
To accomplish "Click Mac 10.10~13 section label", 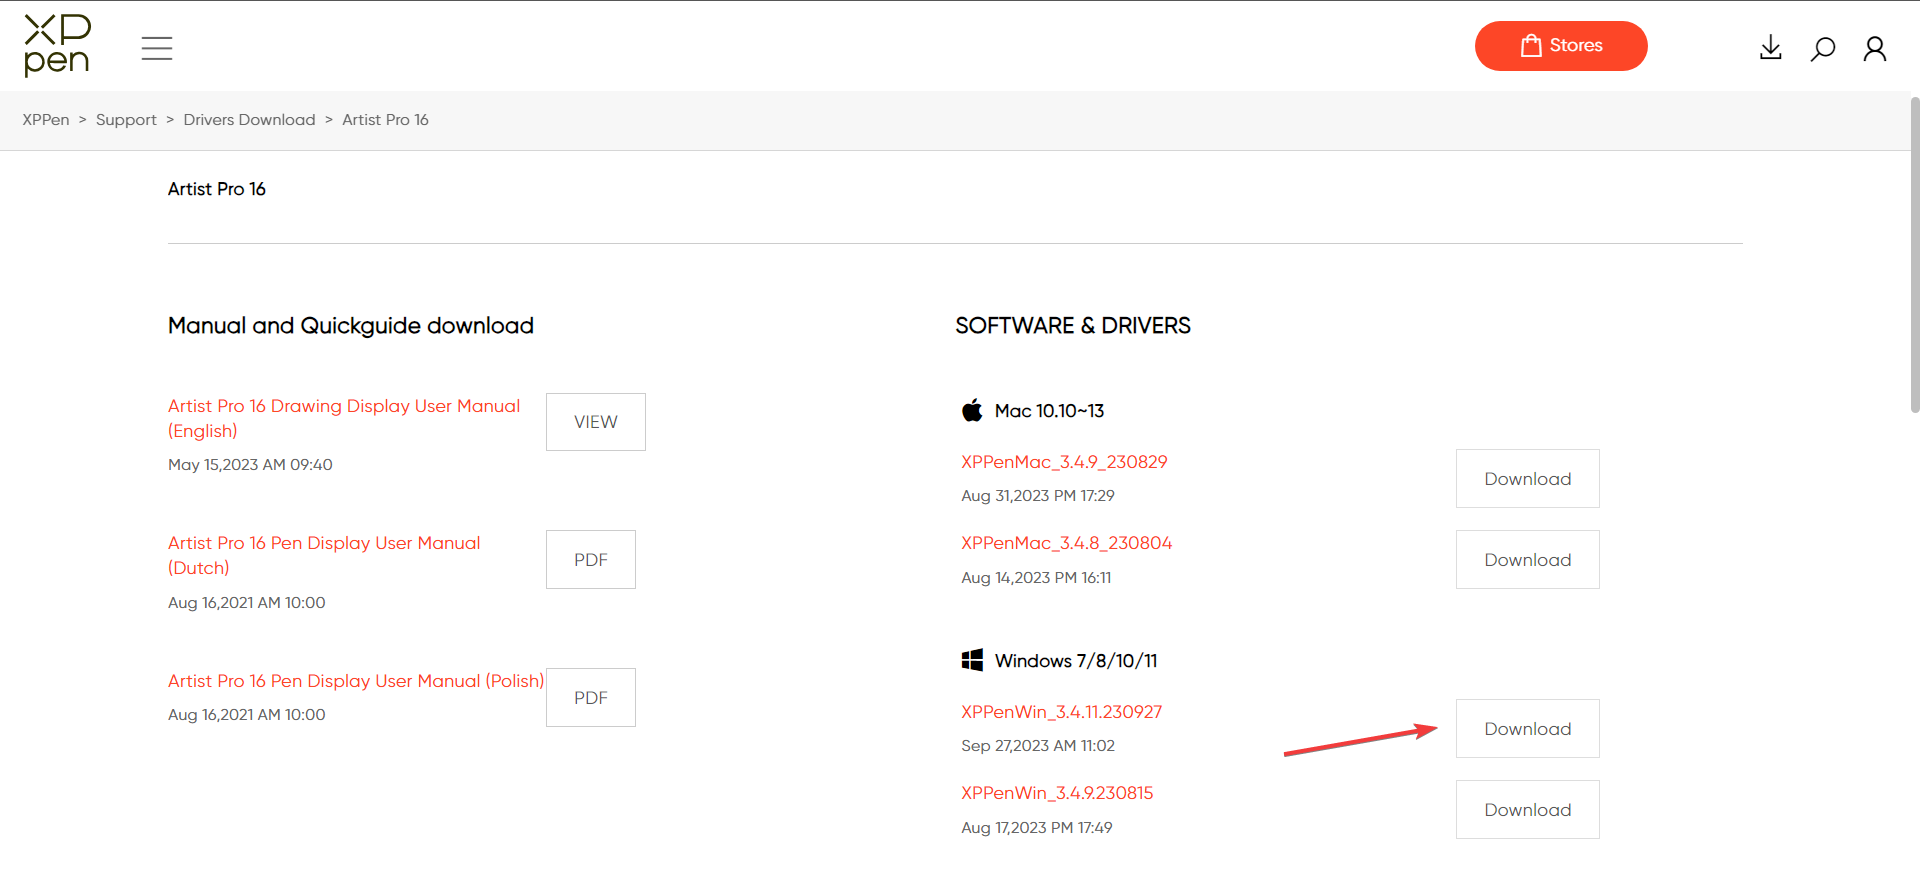I will (x=1049, y=411).
